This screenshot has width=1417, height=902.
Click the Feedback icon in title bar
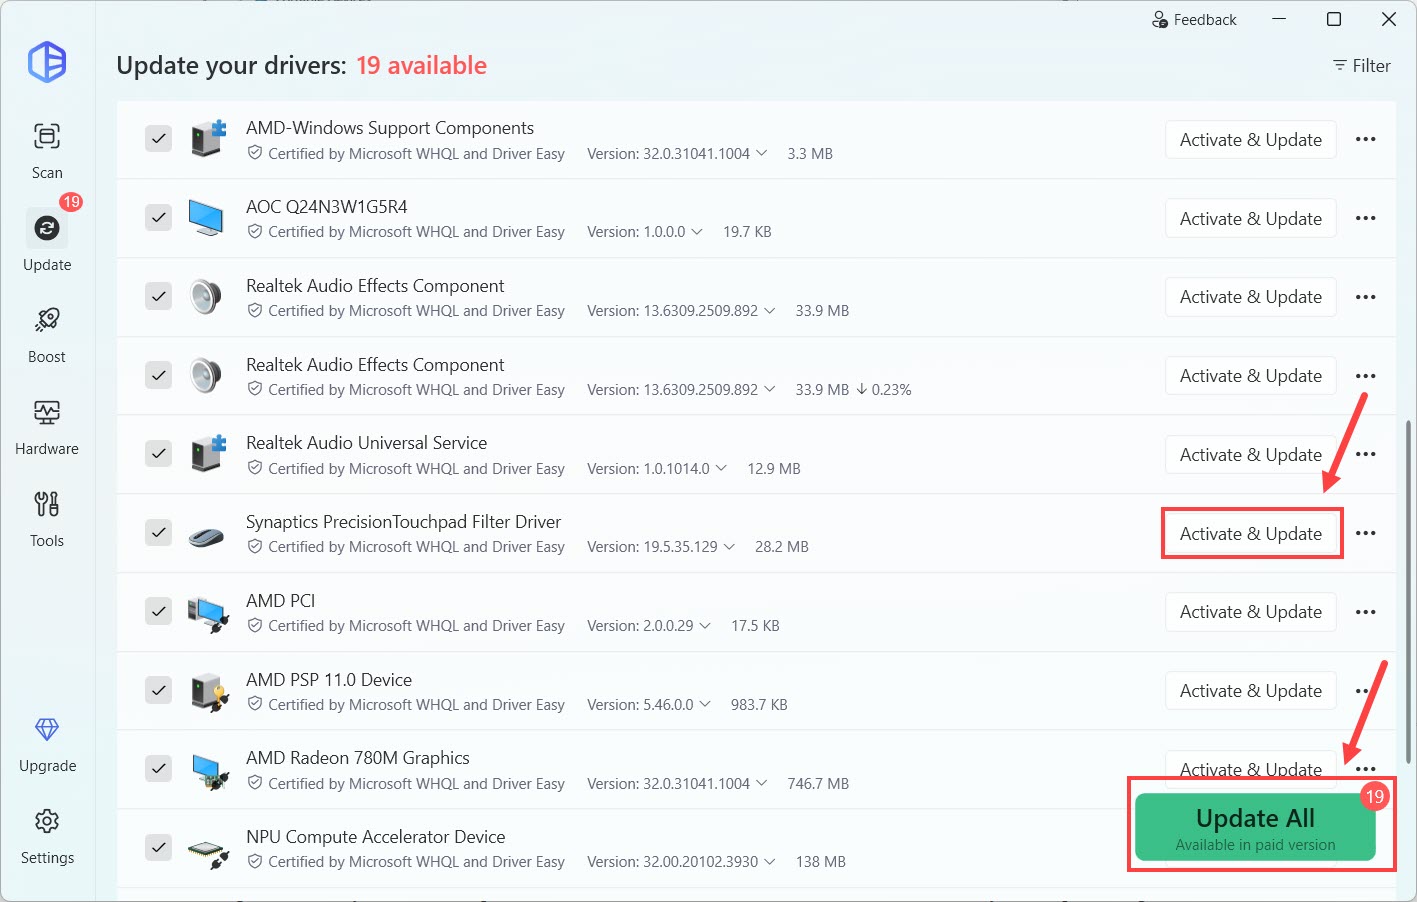tap(1160, 20)
